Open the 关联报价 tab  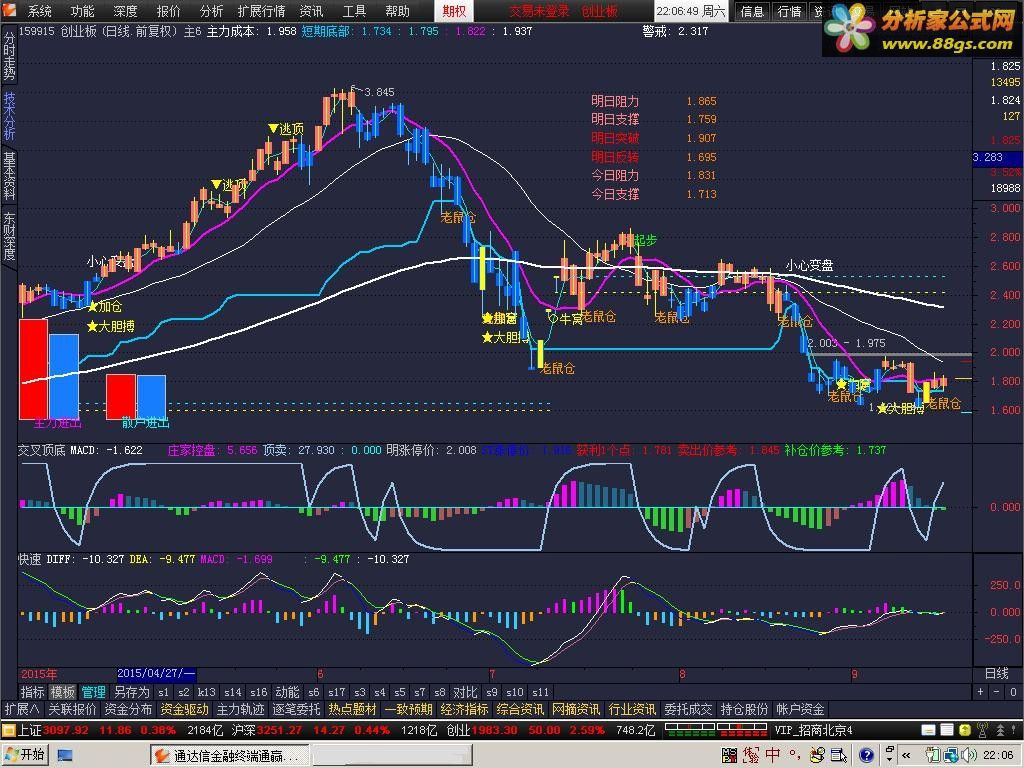72,709
